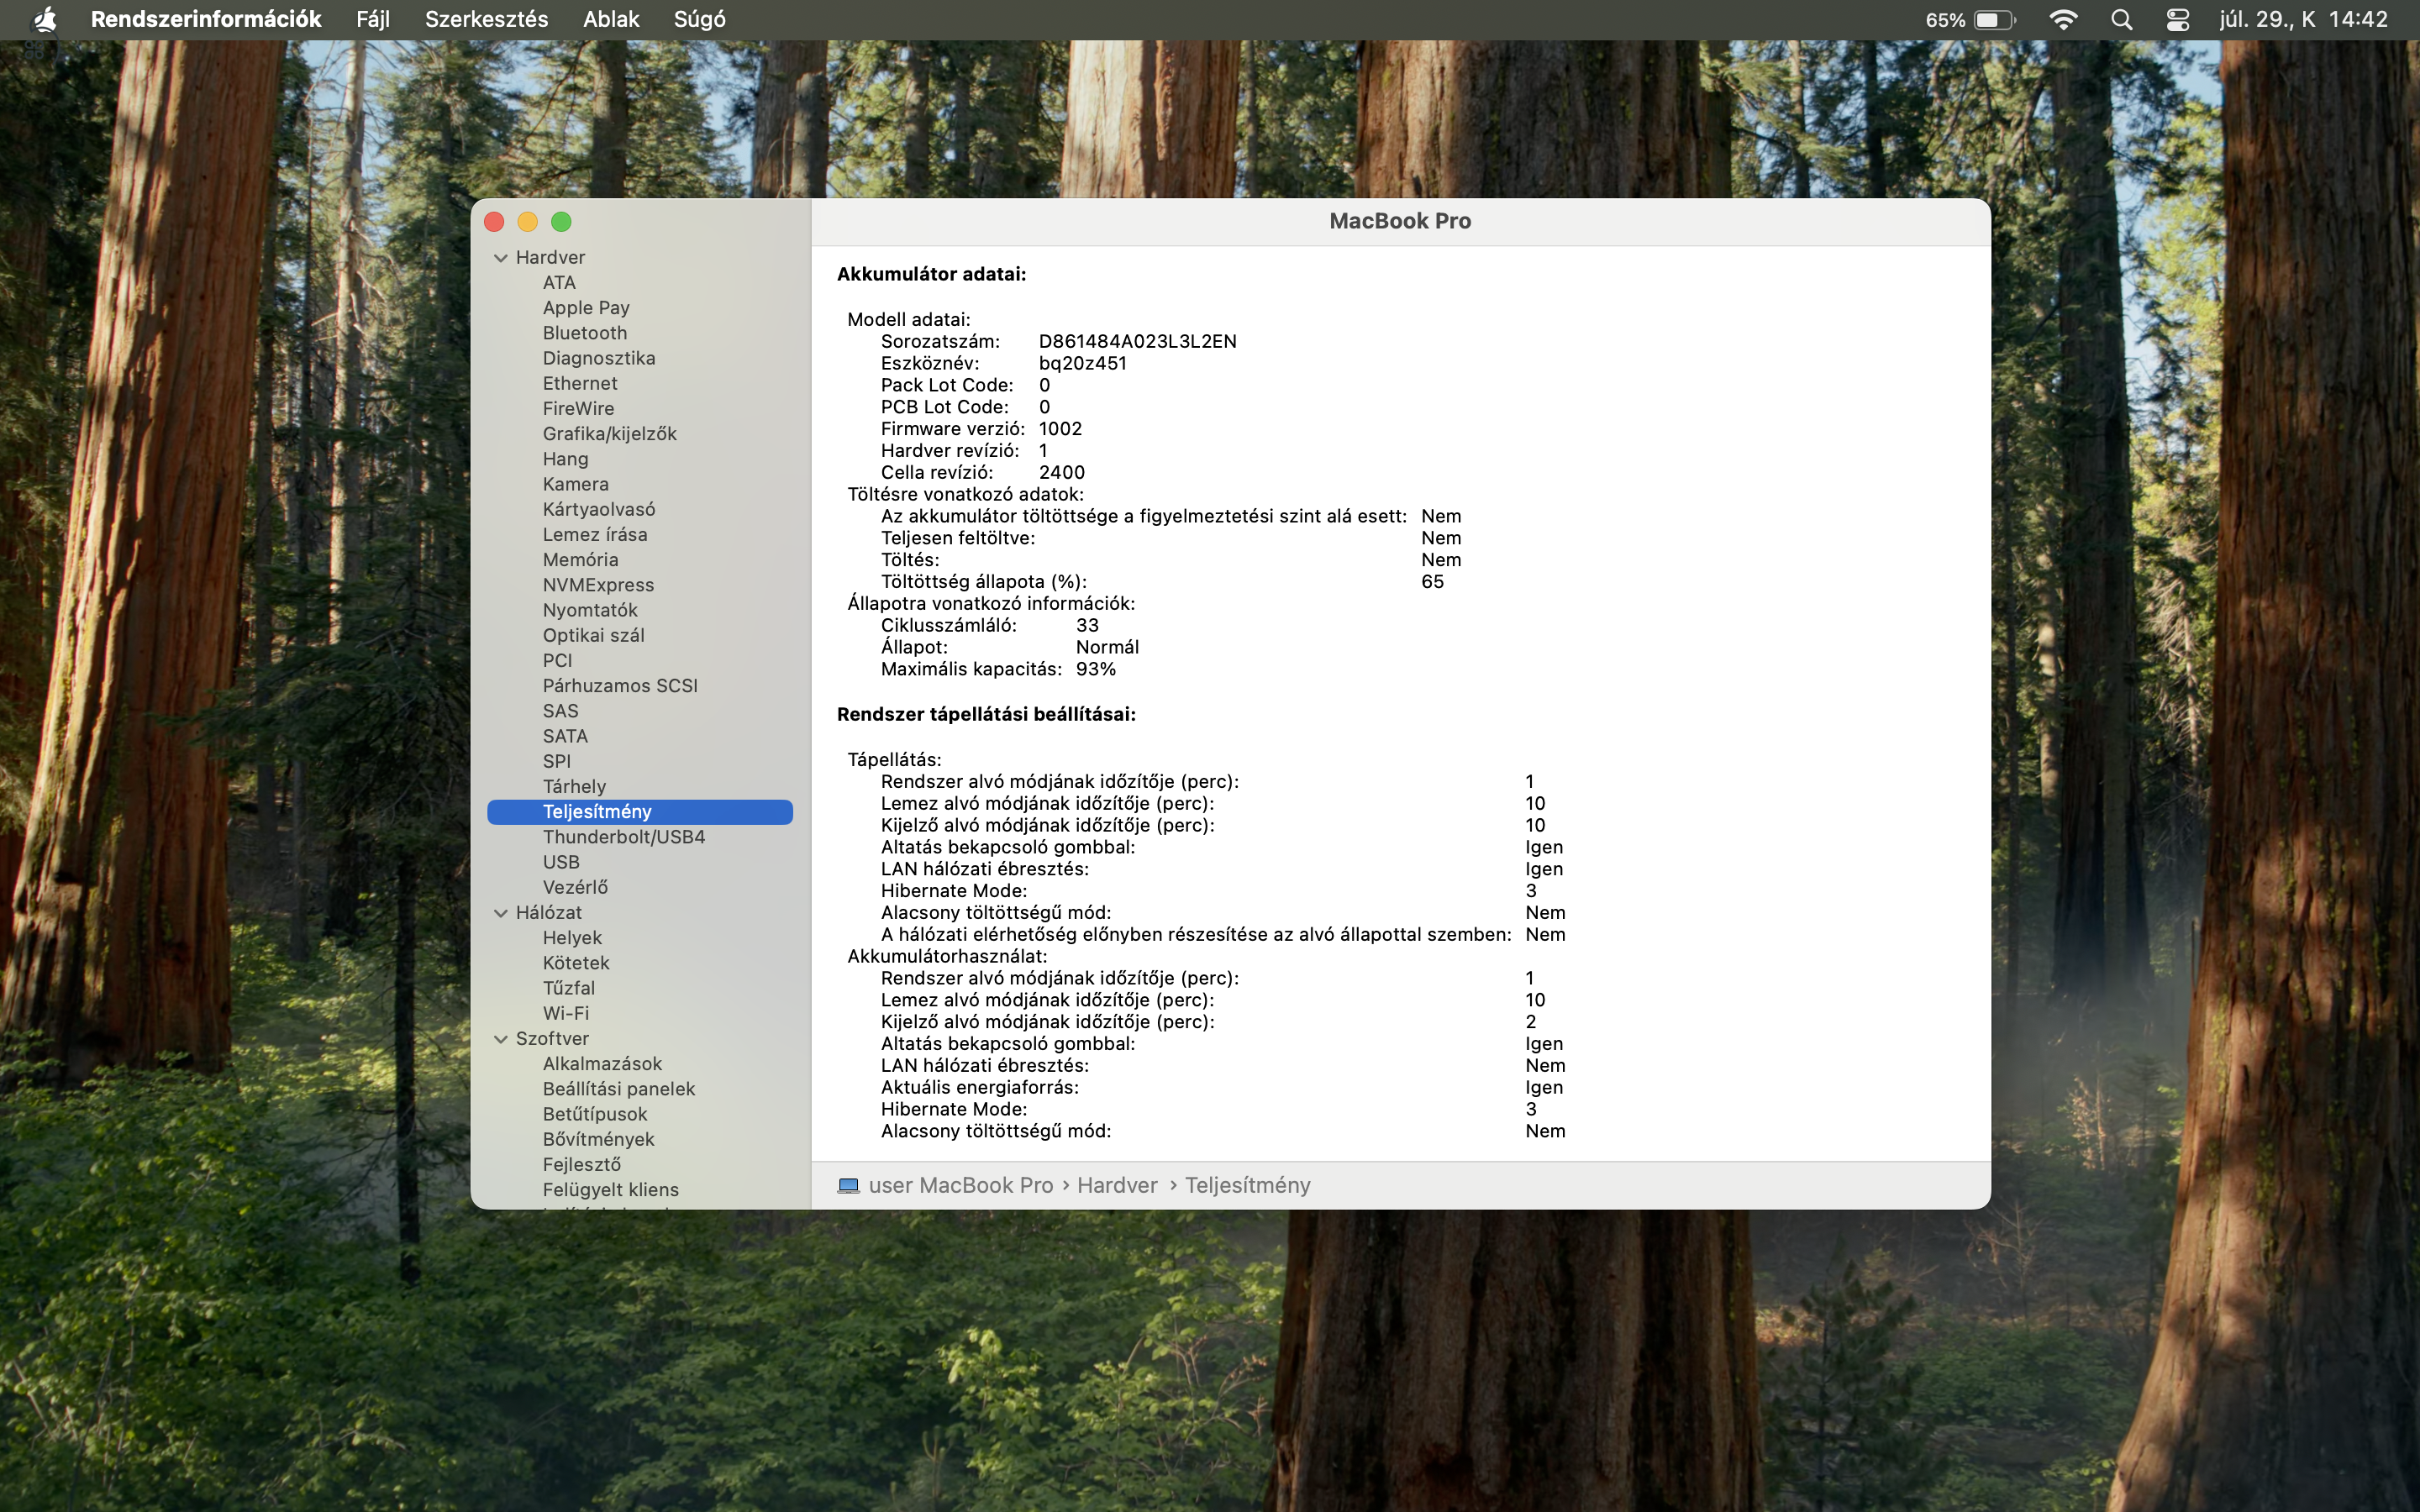
Task: Select Vezérlő in the sidebar
Action: pyautogui.click(x=640, y=887)
